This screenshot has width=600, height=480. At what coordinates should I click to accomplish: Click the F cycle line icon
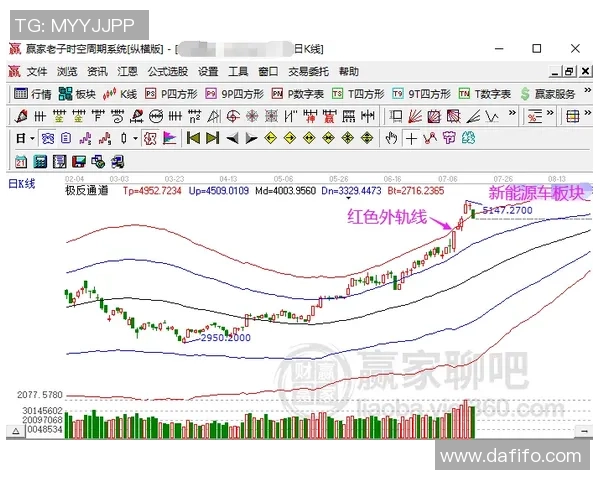point(98,116)
